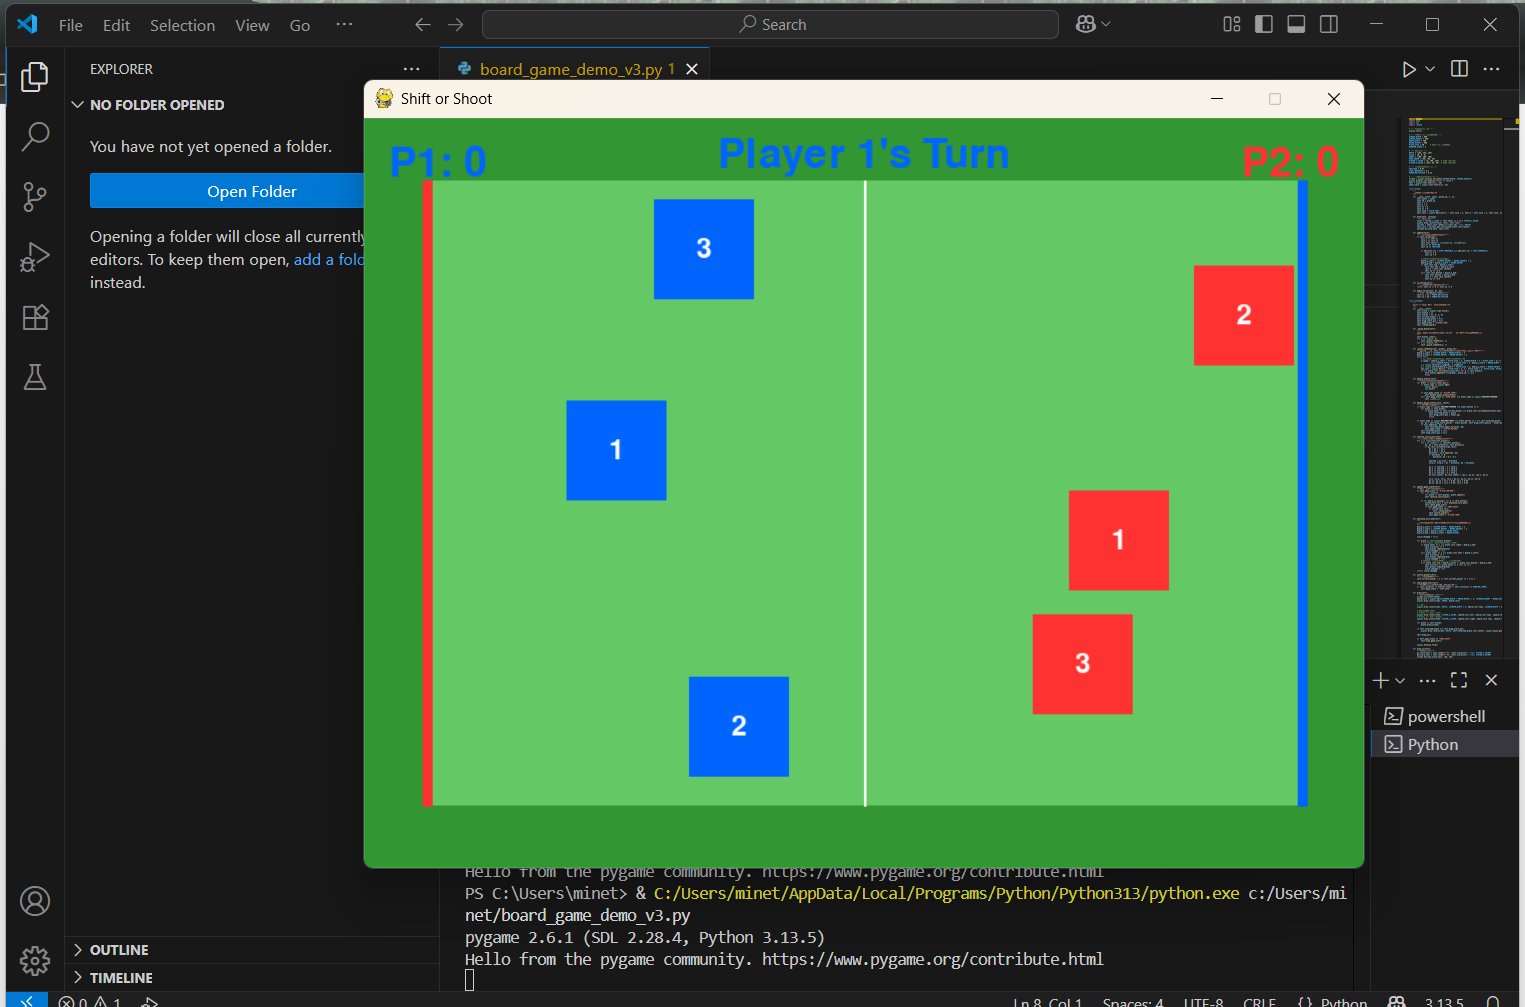
Task: Click the P1: 0 score label
Action: [x=438, y=162]
